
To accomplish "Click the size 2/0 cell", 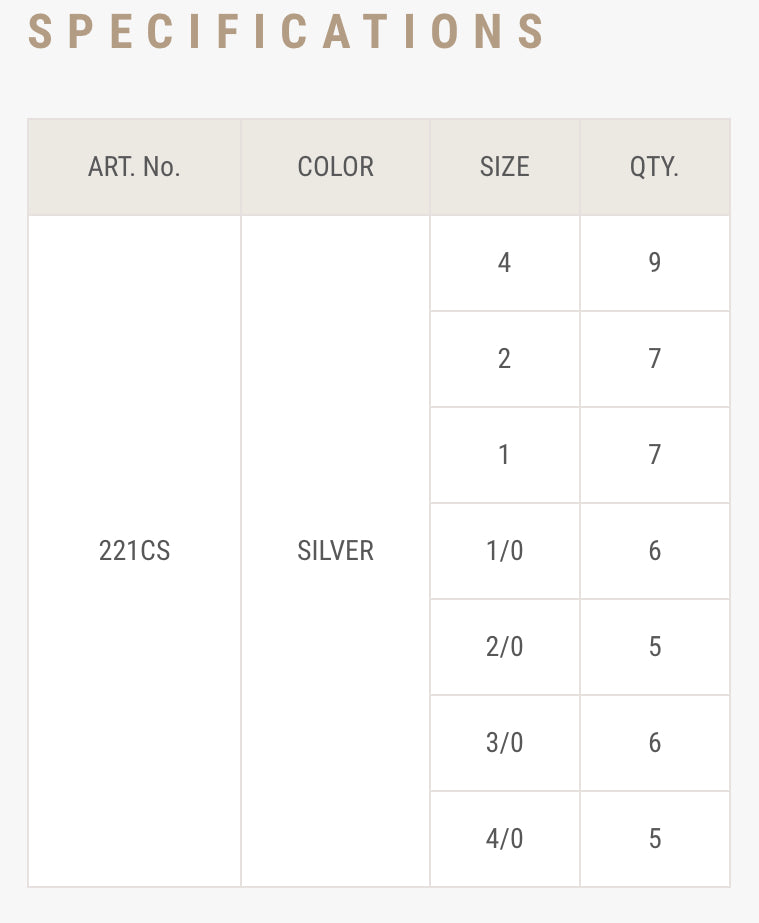I will [504, 647].
